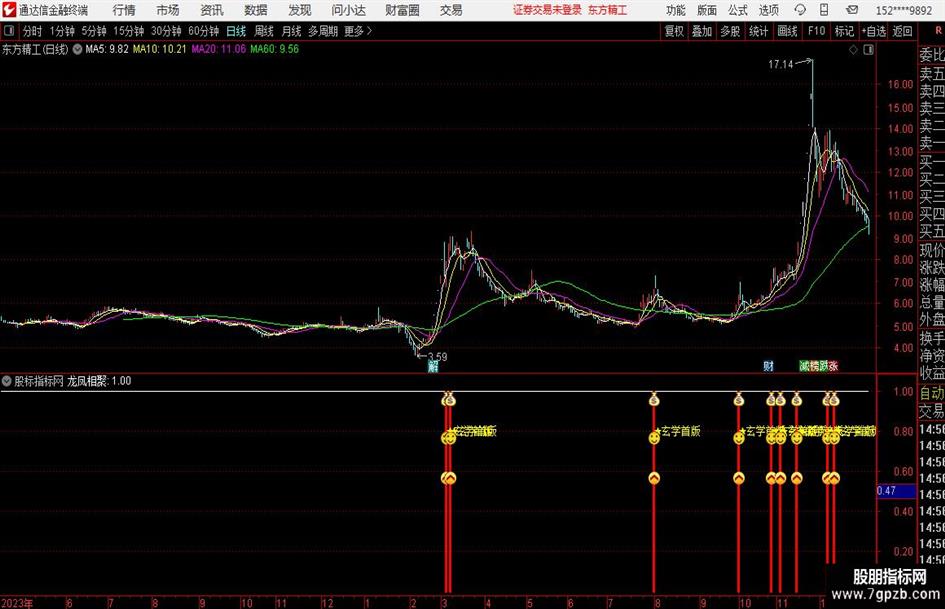The image size is (945, 609).
Task: Switch to the 分时 period tab
Action: click(33, 31)
